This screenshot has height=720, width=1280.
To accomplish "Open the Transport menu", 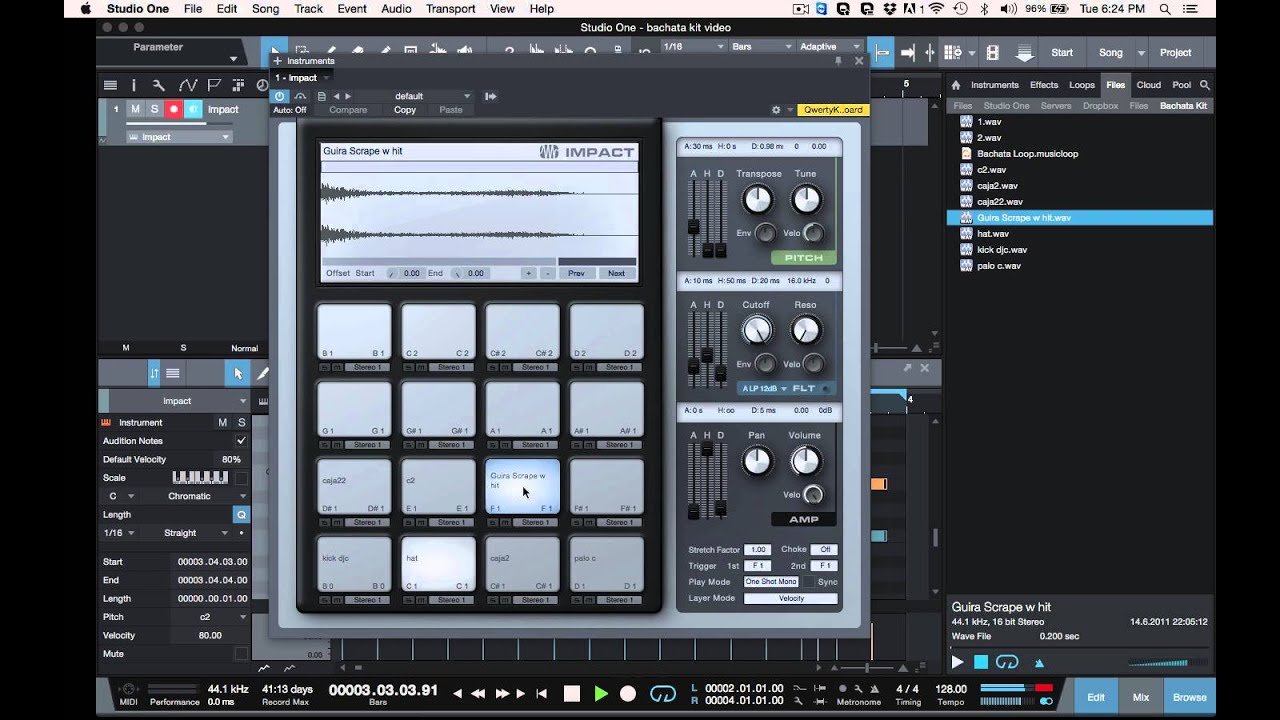I will (x=450, y=9).
